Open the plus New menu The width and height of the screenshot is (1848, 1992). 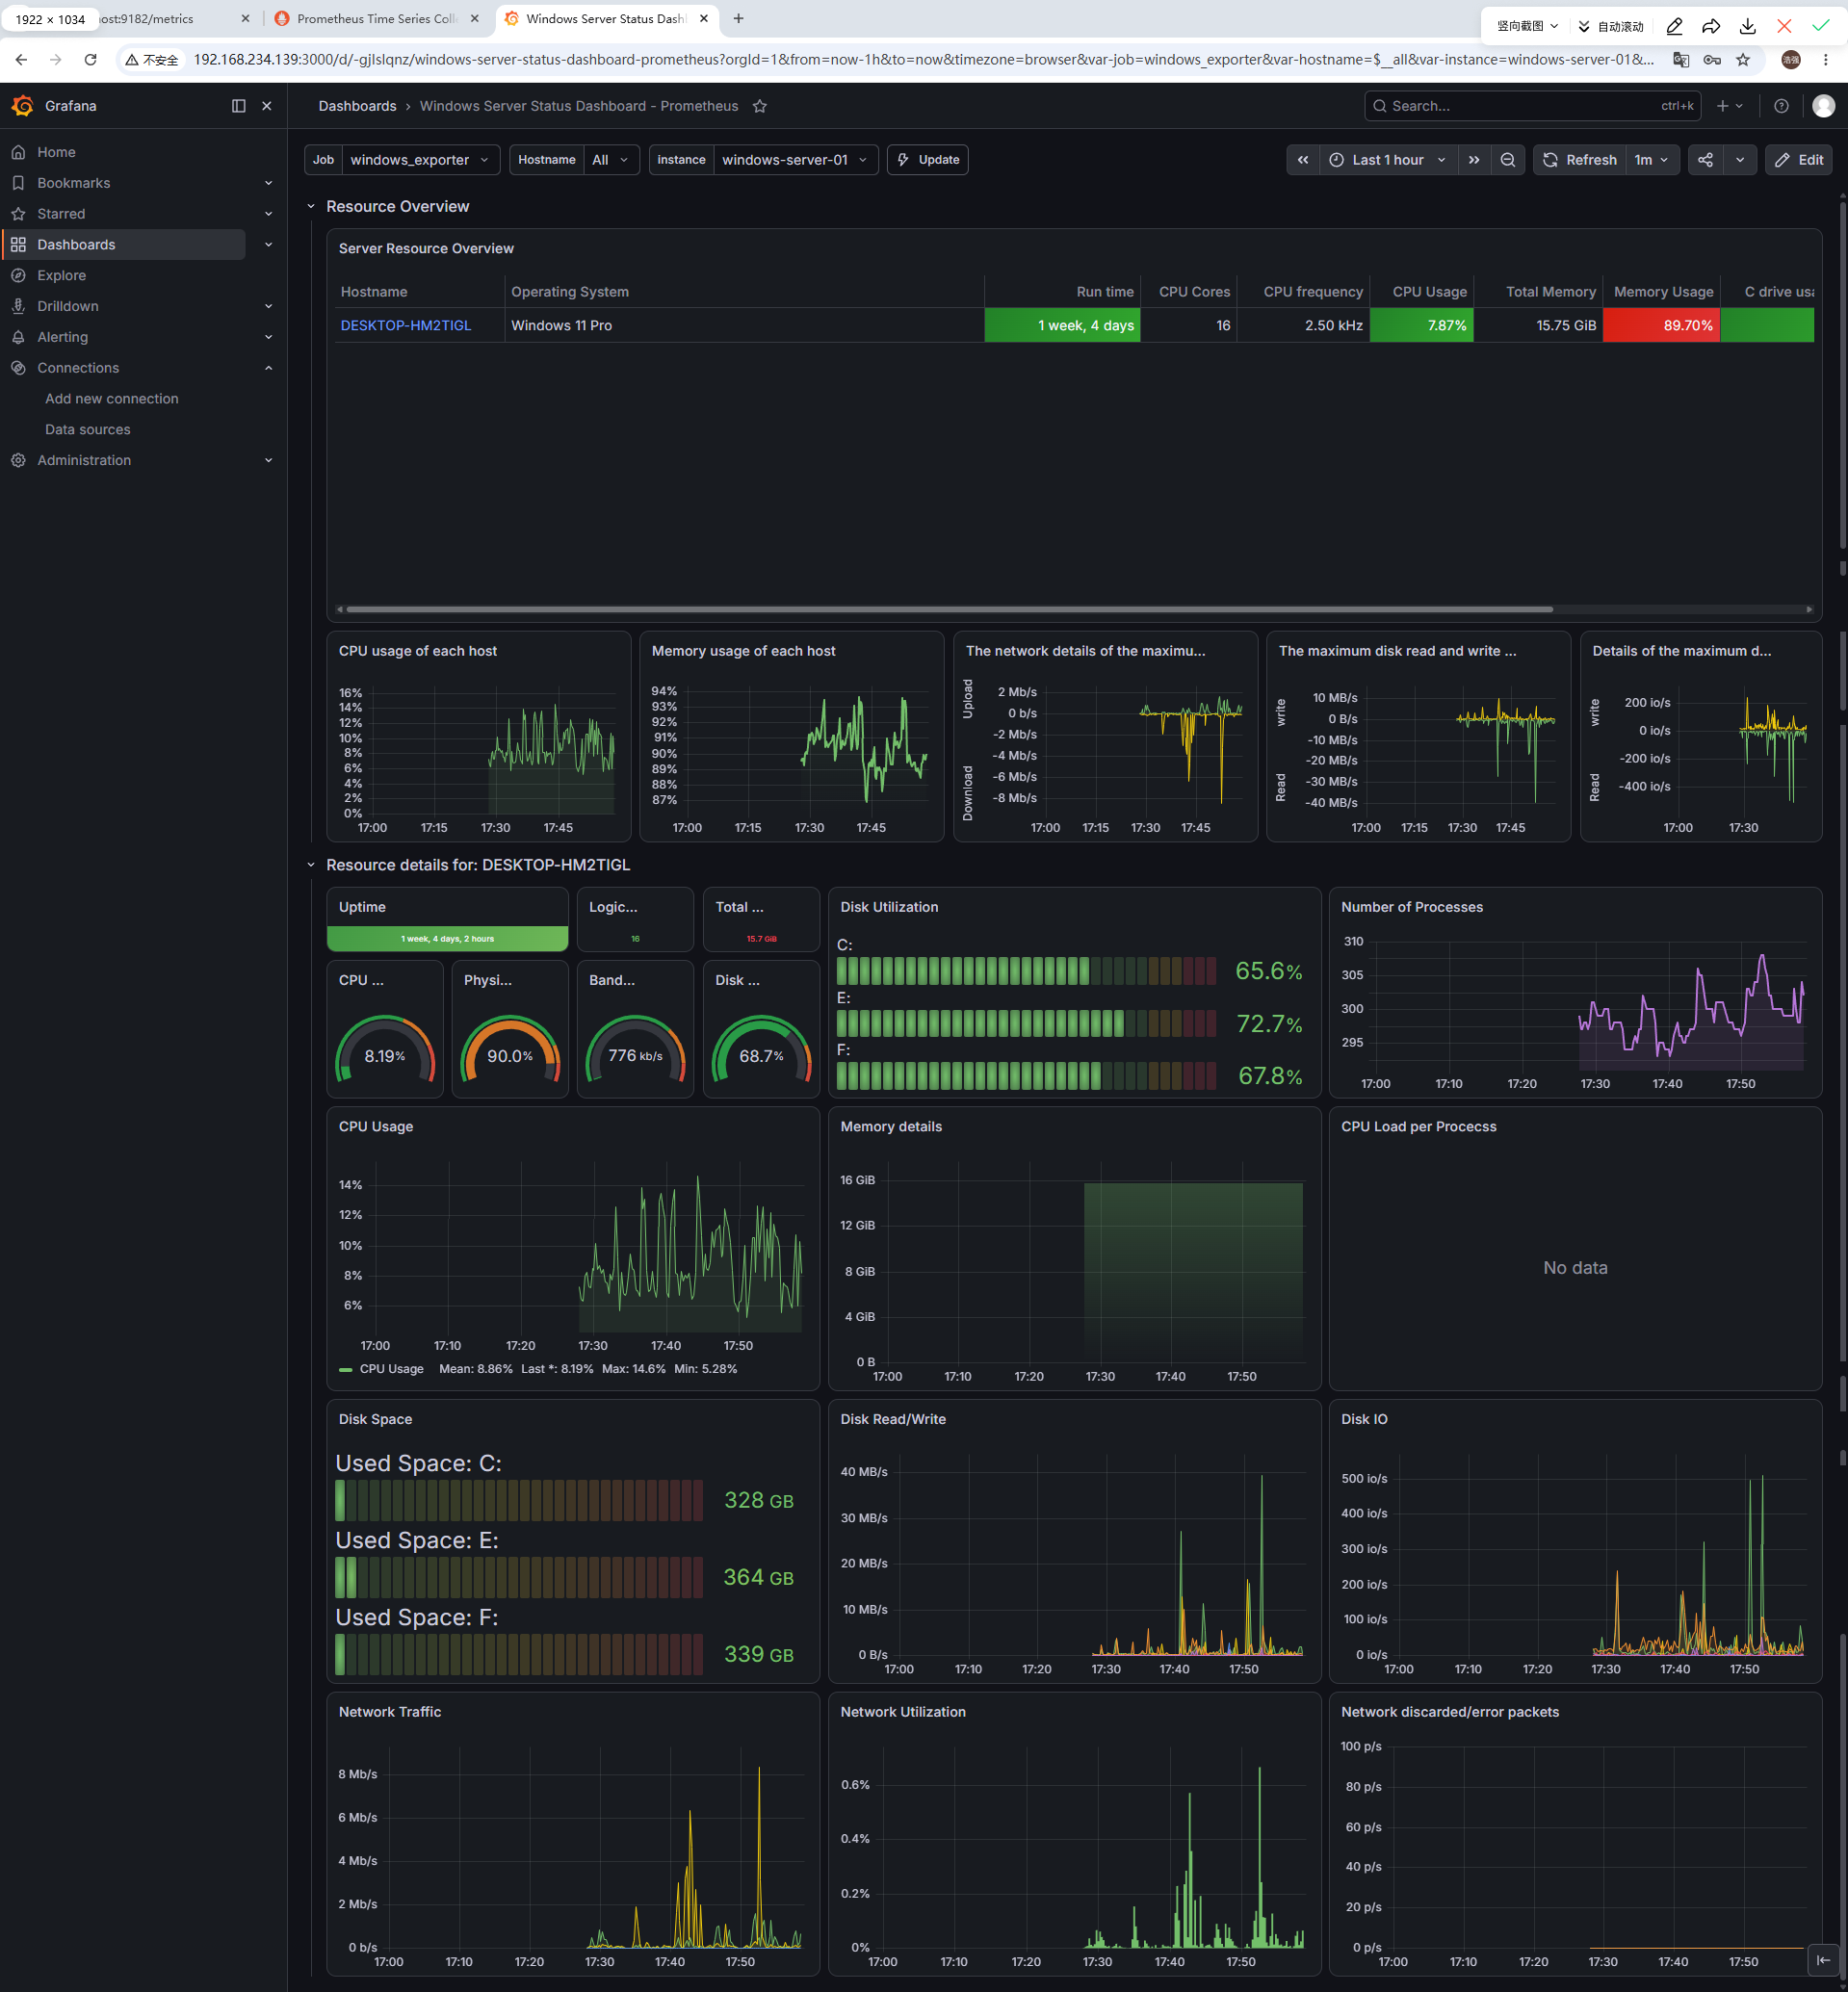point(1729,106)
